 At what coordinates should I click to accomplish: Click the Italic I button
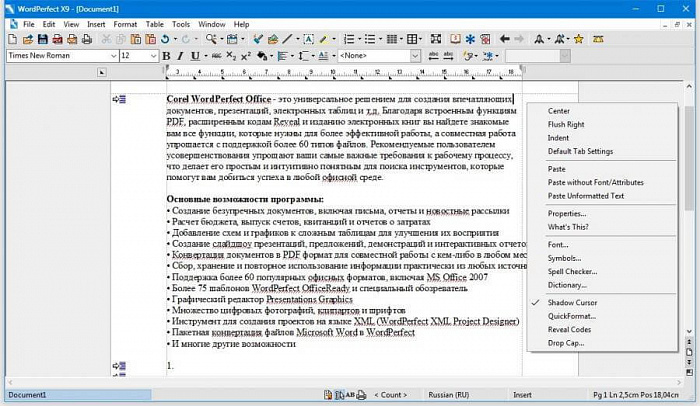(180, 56)
